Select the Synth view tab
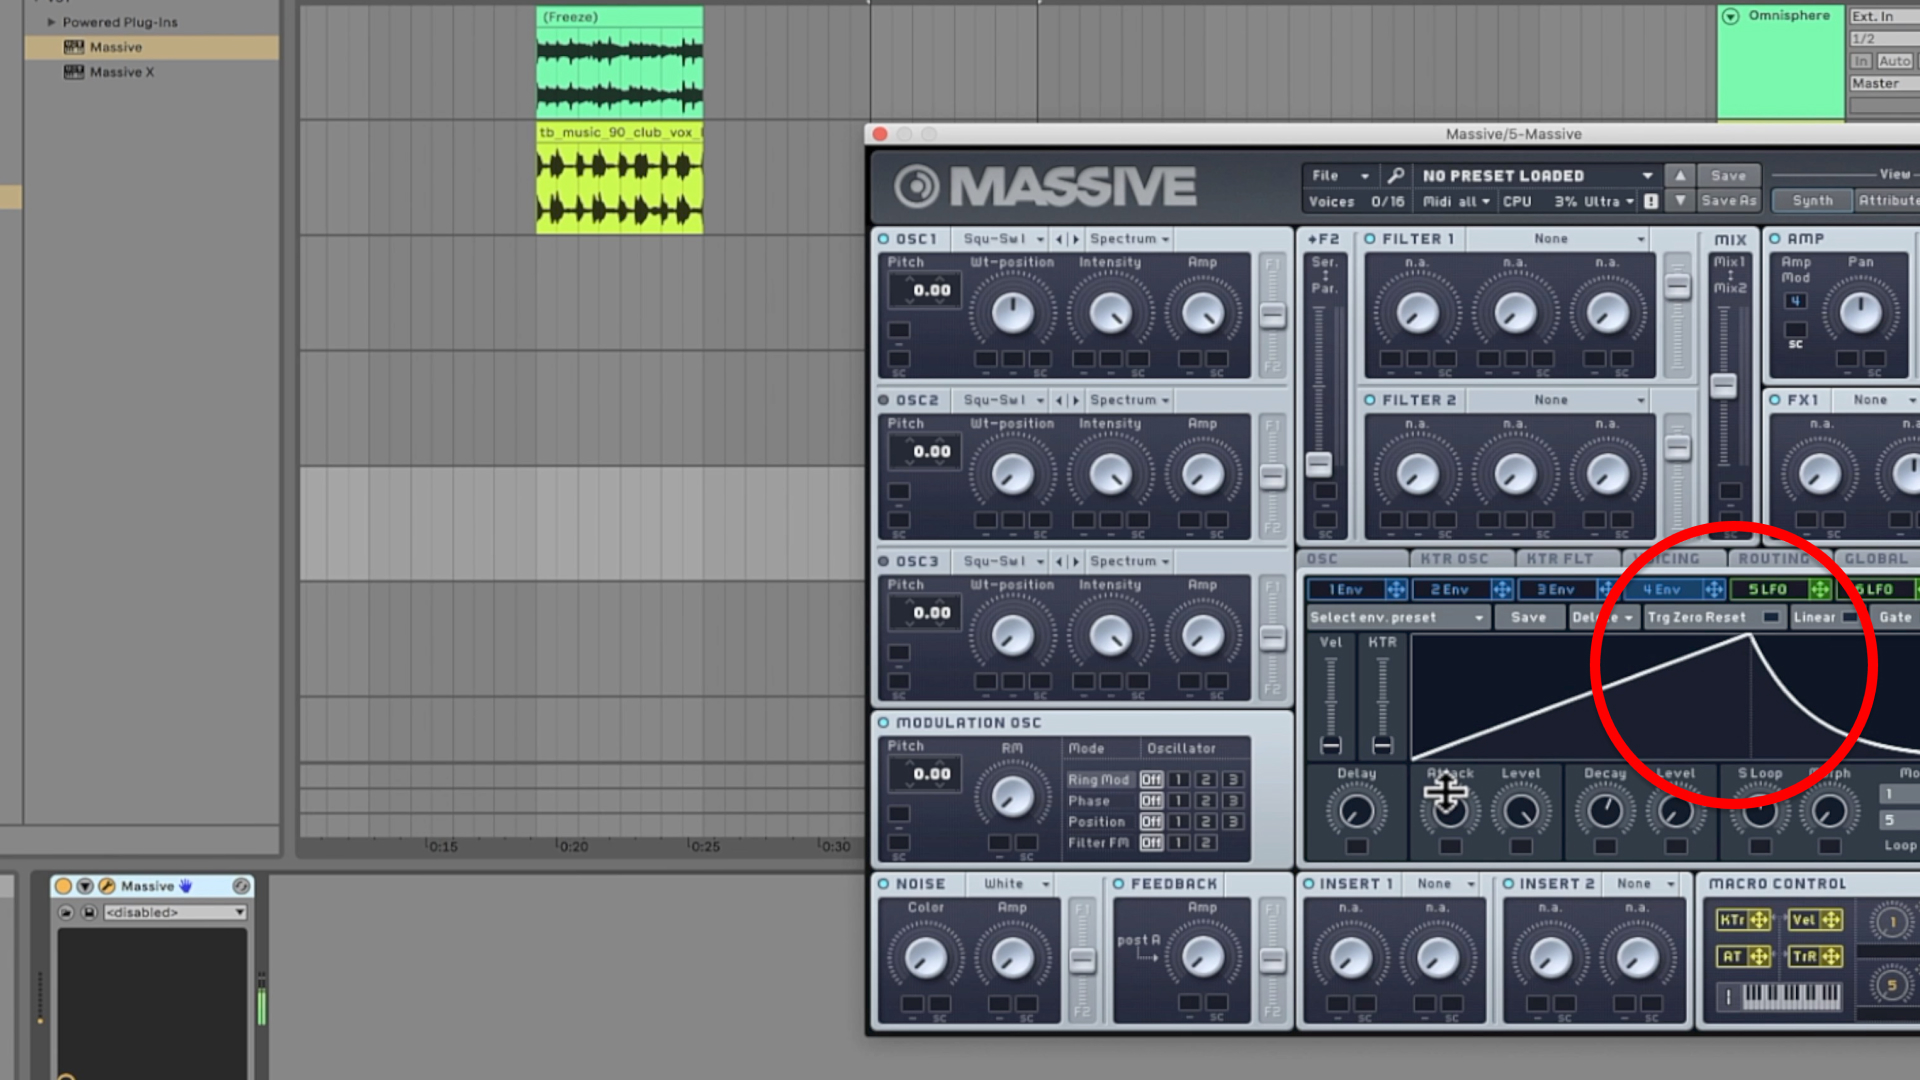 tap(1812, 201)
